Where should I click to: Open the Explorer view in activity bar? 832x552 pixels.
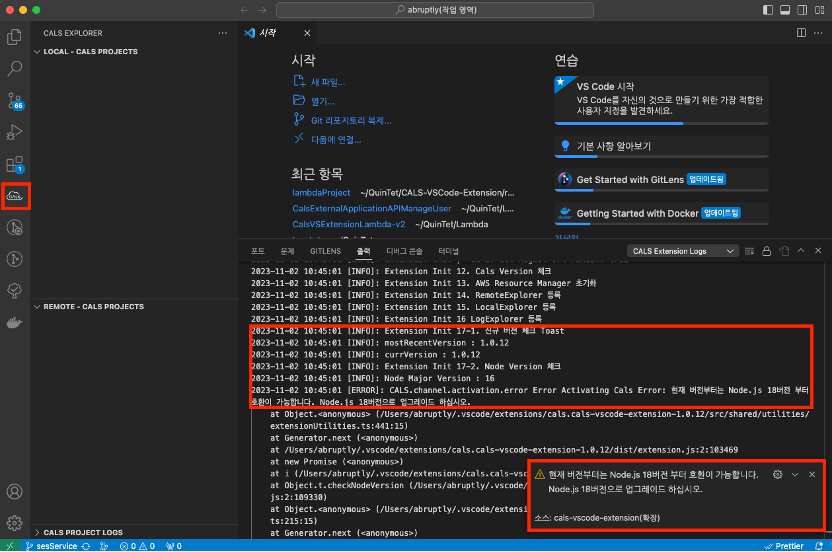[x=14, y=37]
